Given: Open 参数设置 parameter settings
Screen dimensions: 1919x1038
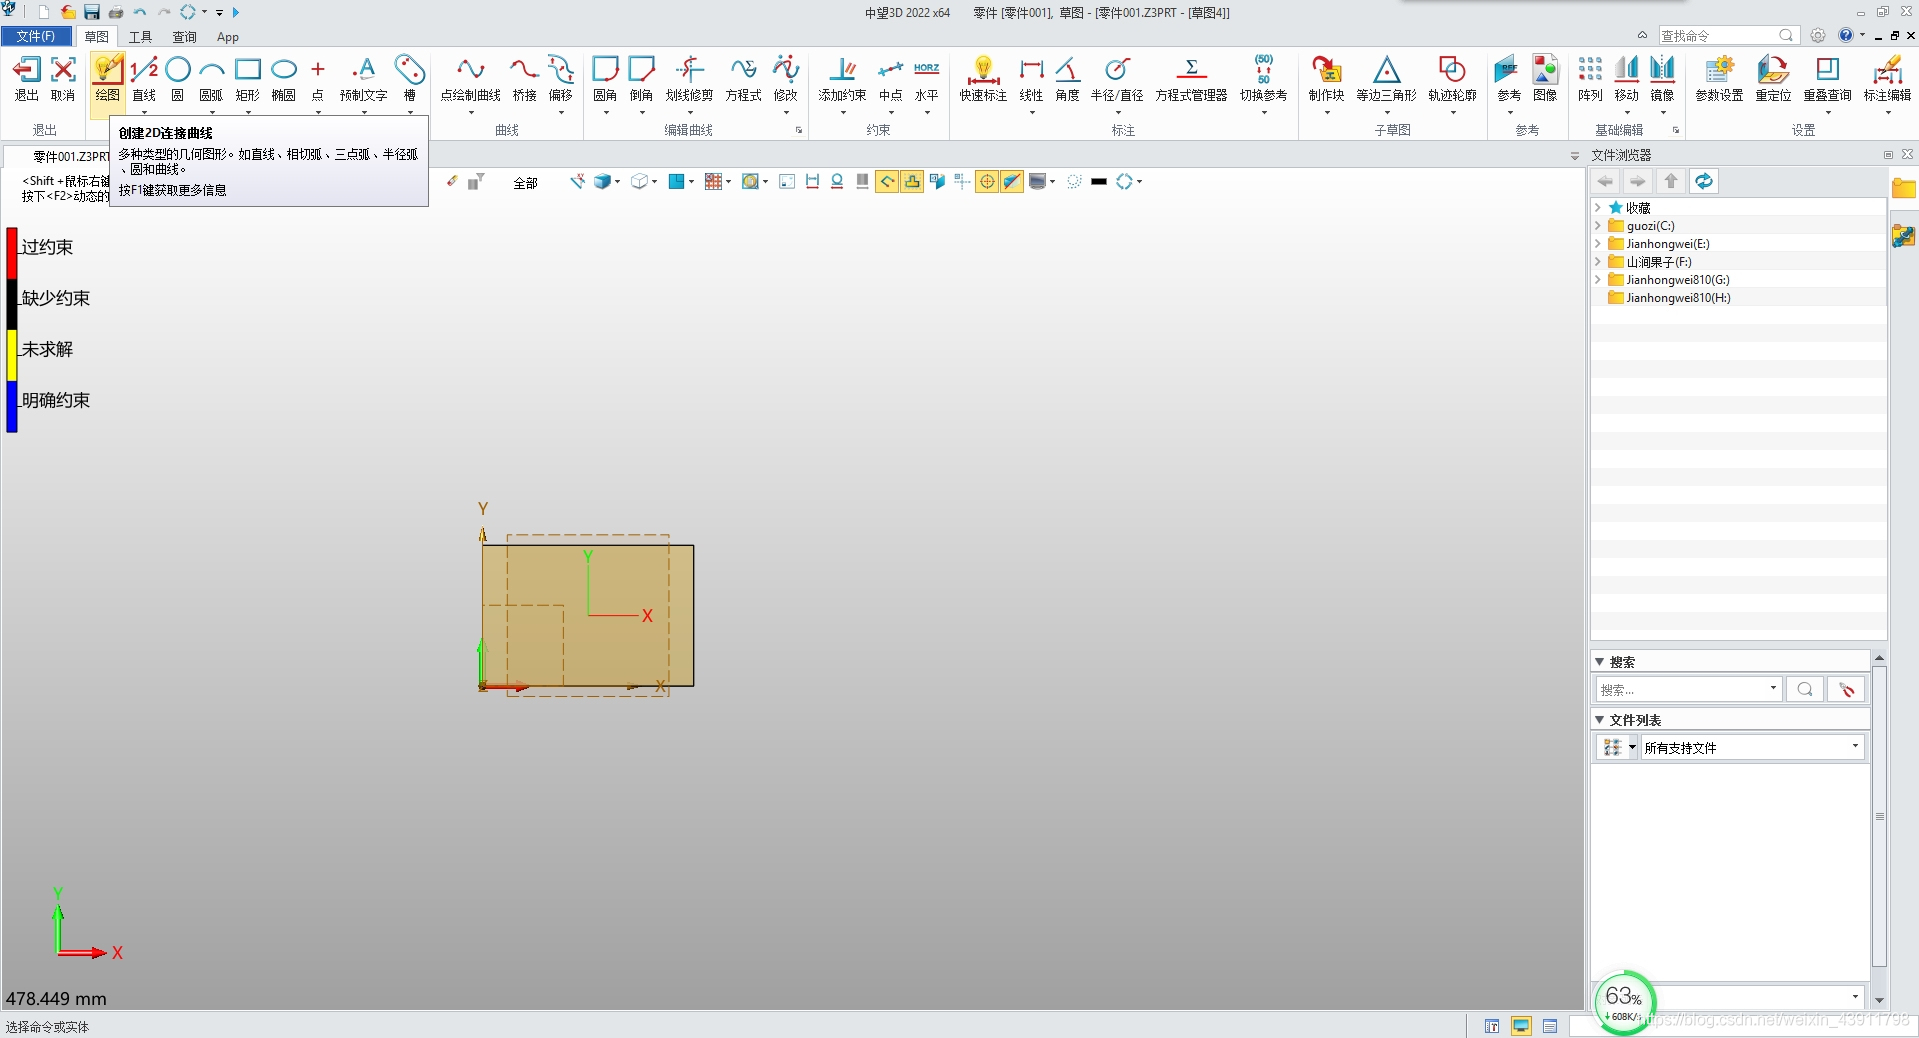Looking at the screenshot, I should 1719,78.
